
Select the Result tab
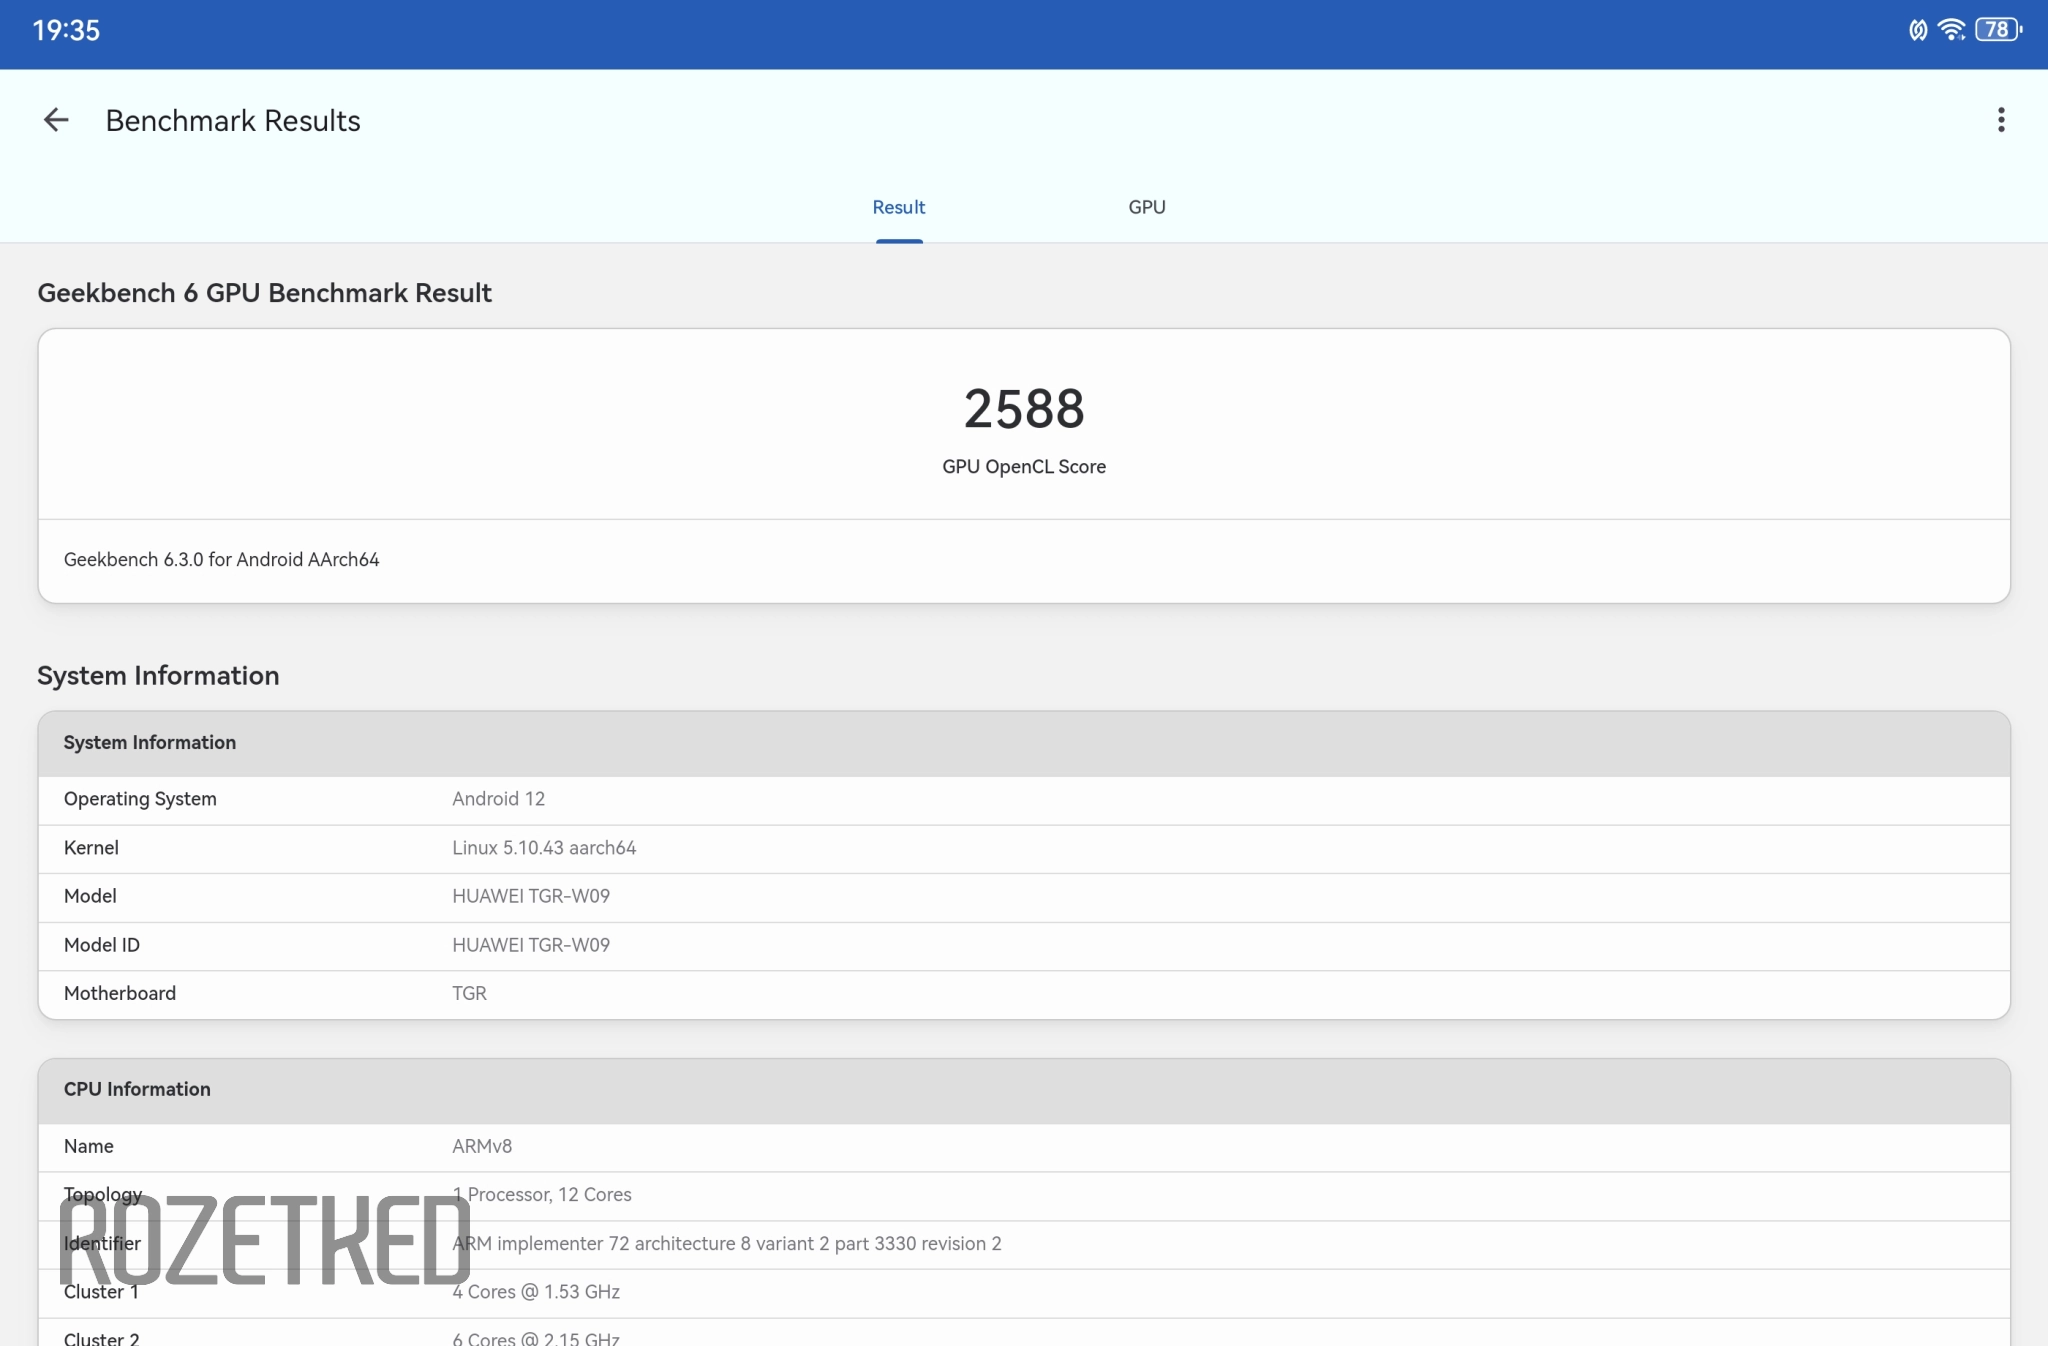pyautogui.click(x=898, y=207)
